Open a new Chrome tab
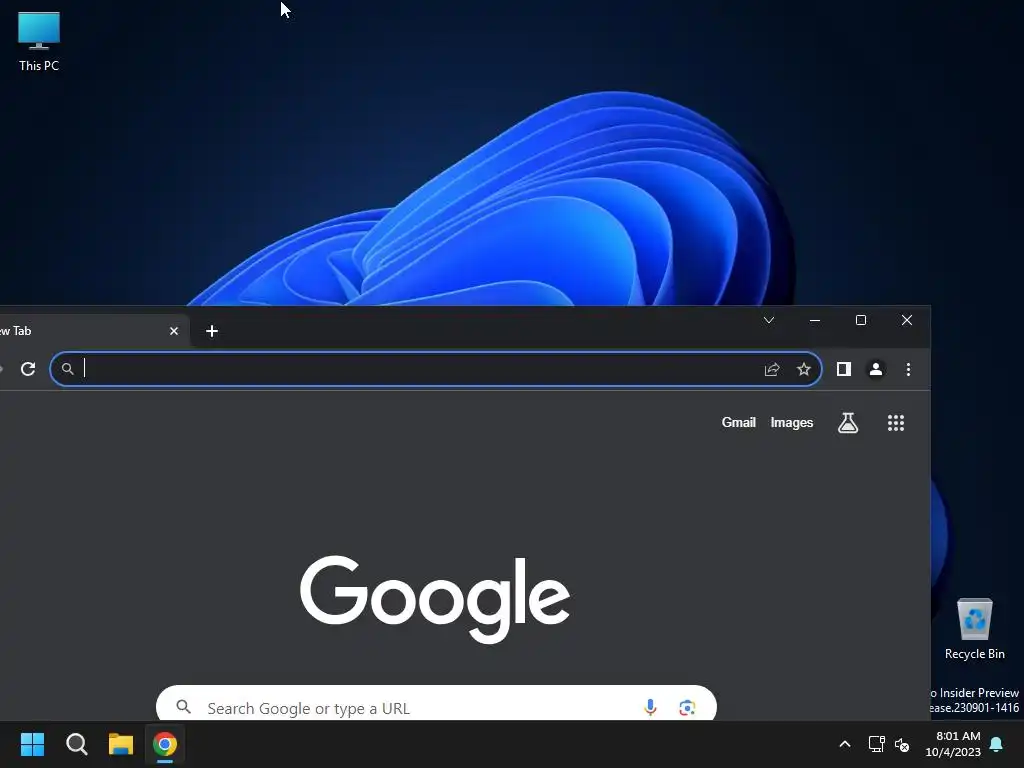Image resolution: width=1024 pixels, height=768 pixels. [x=212, y=331]
